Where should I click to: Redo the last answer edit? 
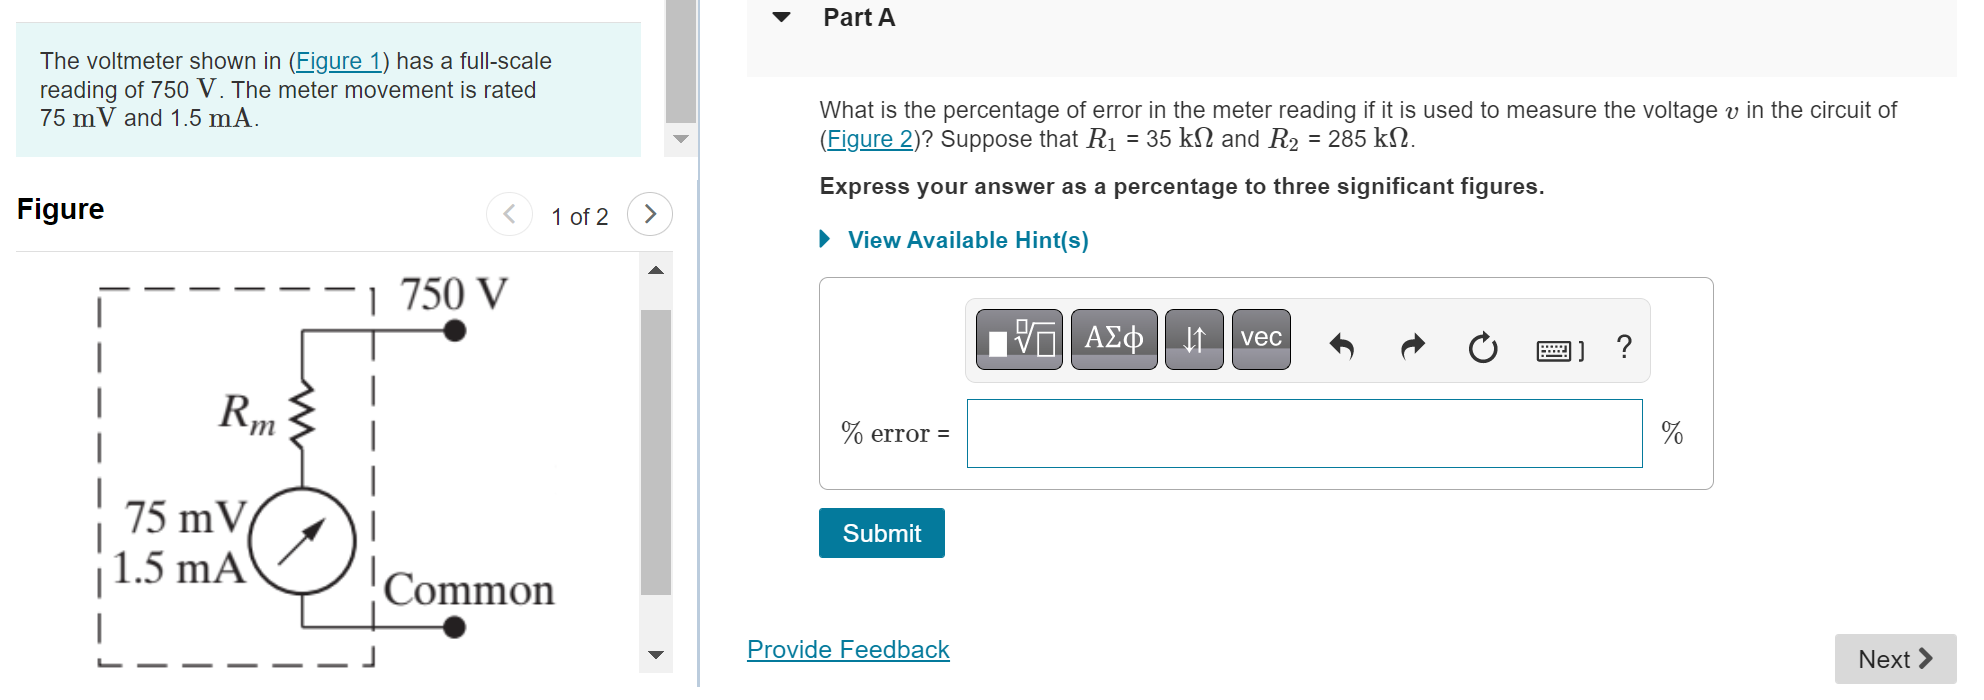click(1412, 347)
